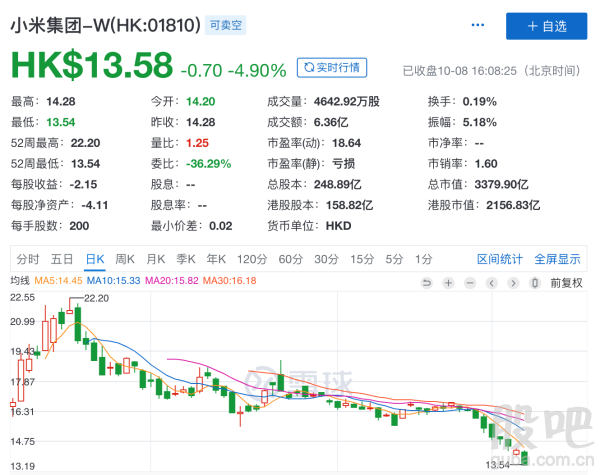Click the 港股市值 value 2156.83亿
This screenshot has width=600, height=475.
pos(513,205)
